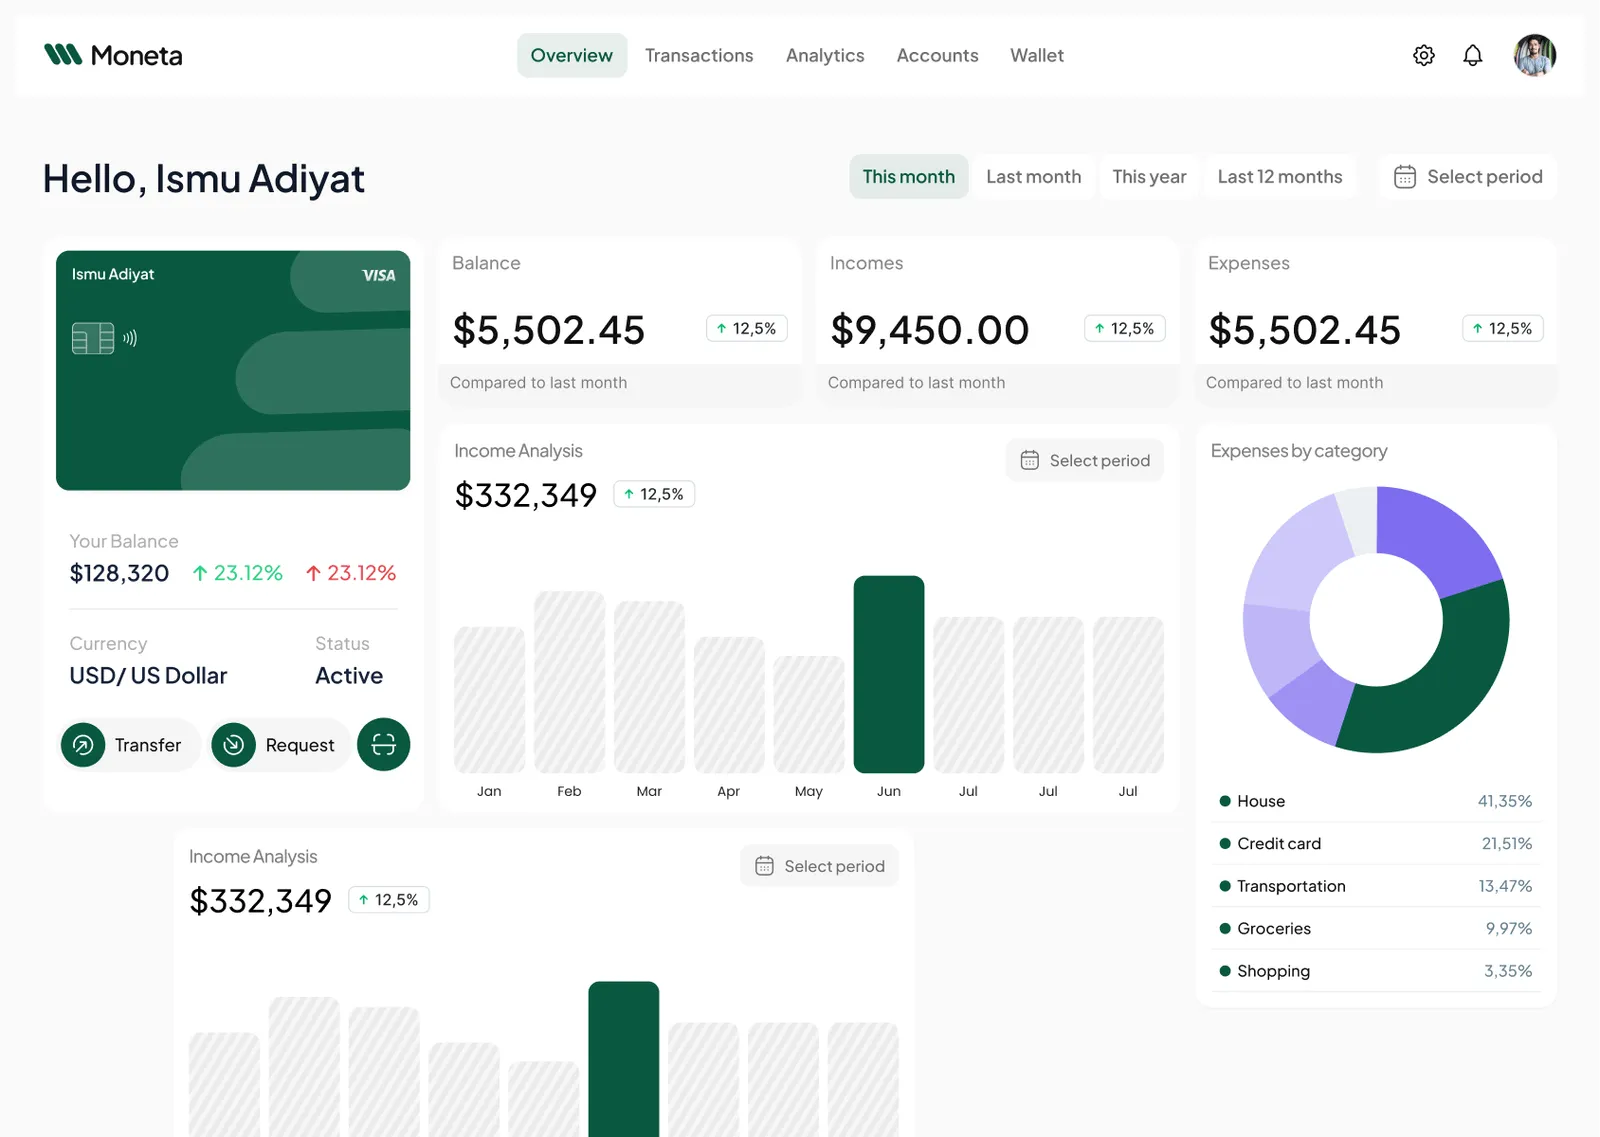Open Select period in lower Income Analysis
This screenshot has width=1600, height=1137.
(819, 866)
